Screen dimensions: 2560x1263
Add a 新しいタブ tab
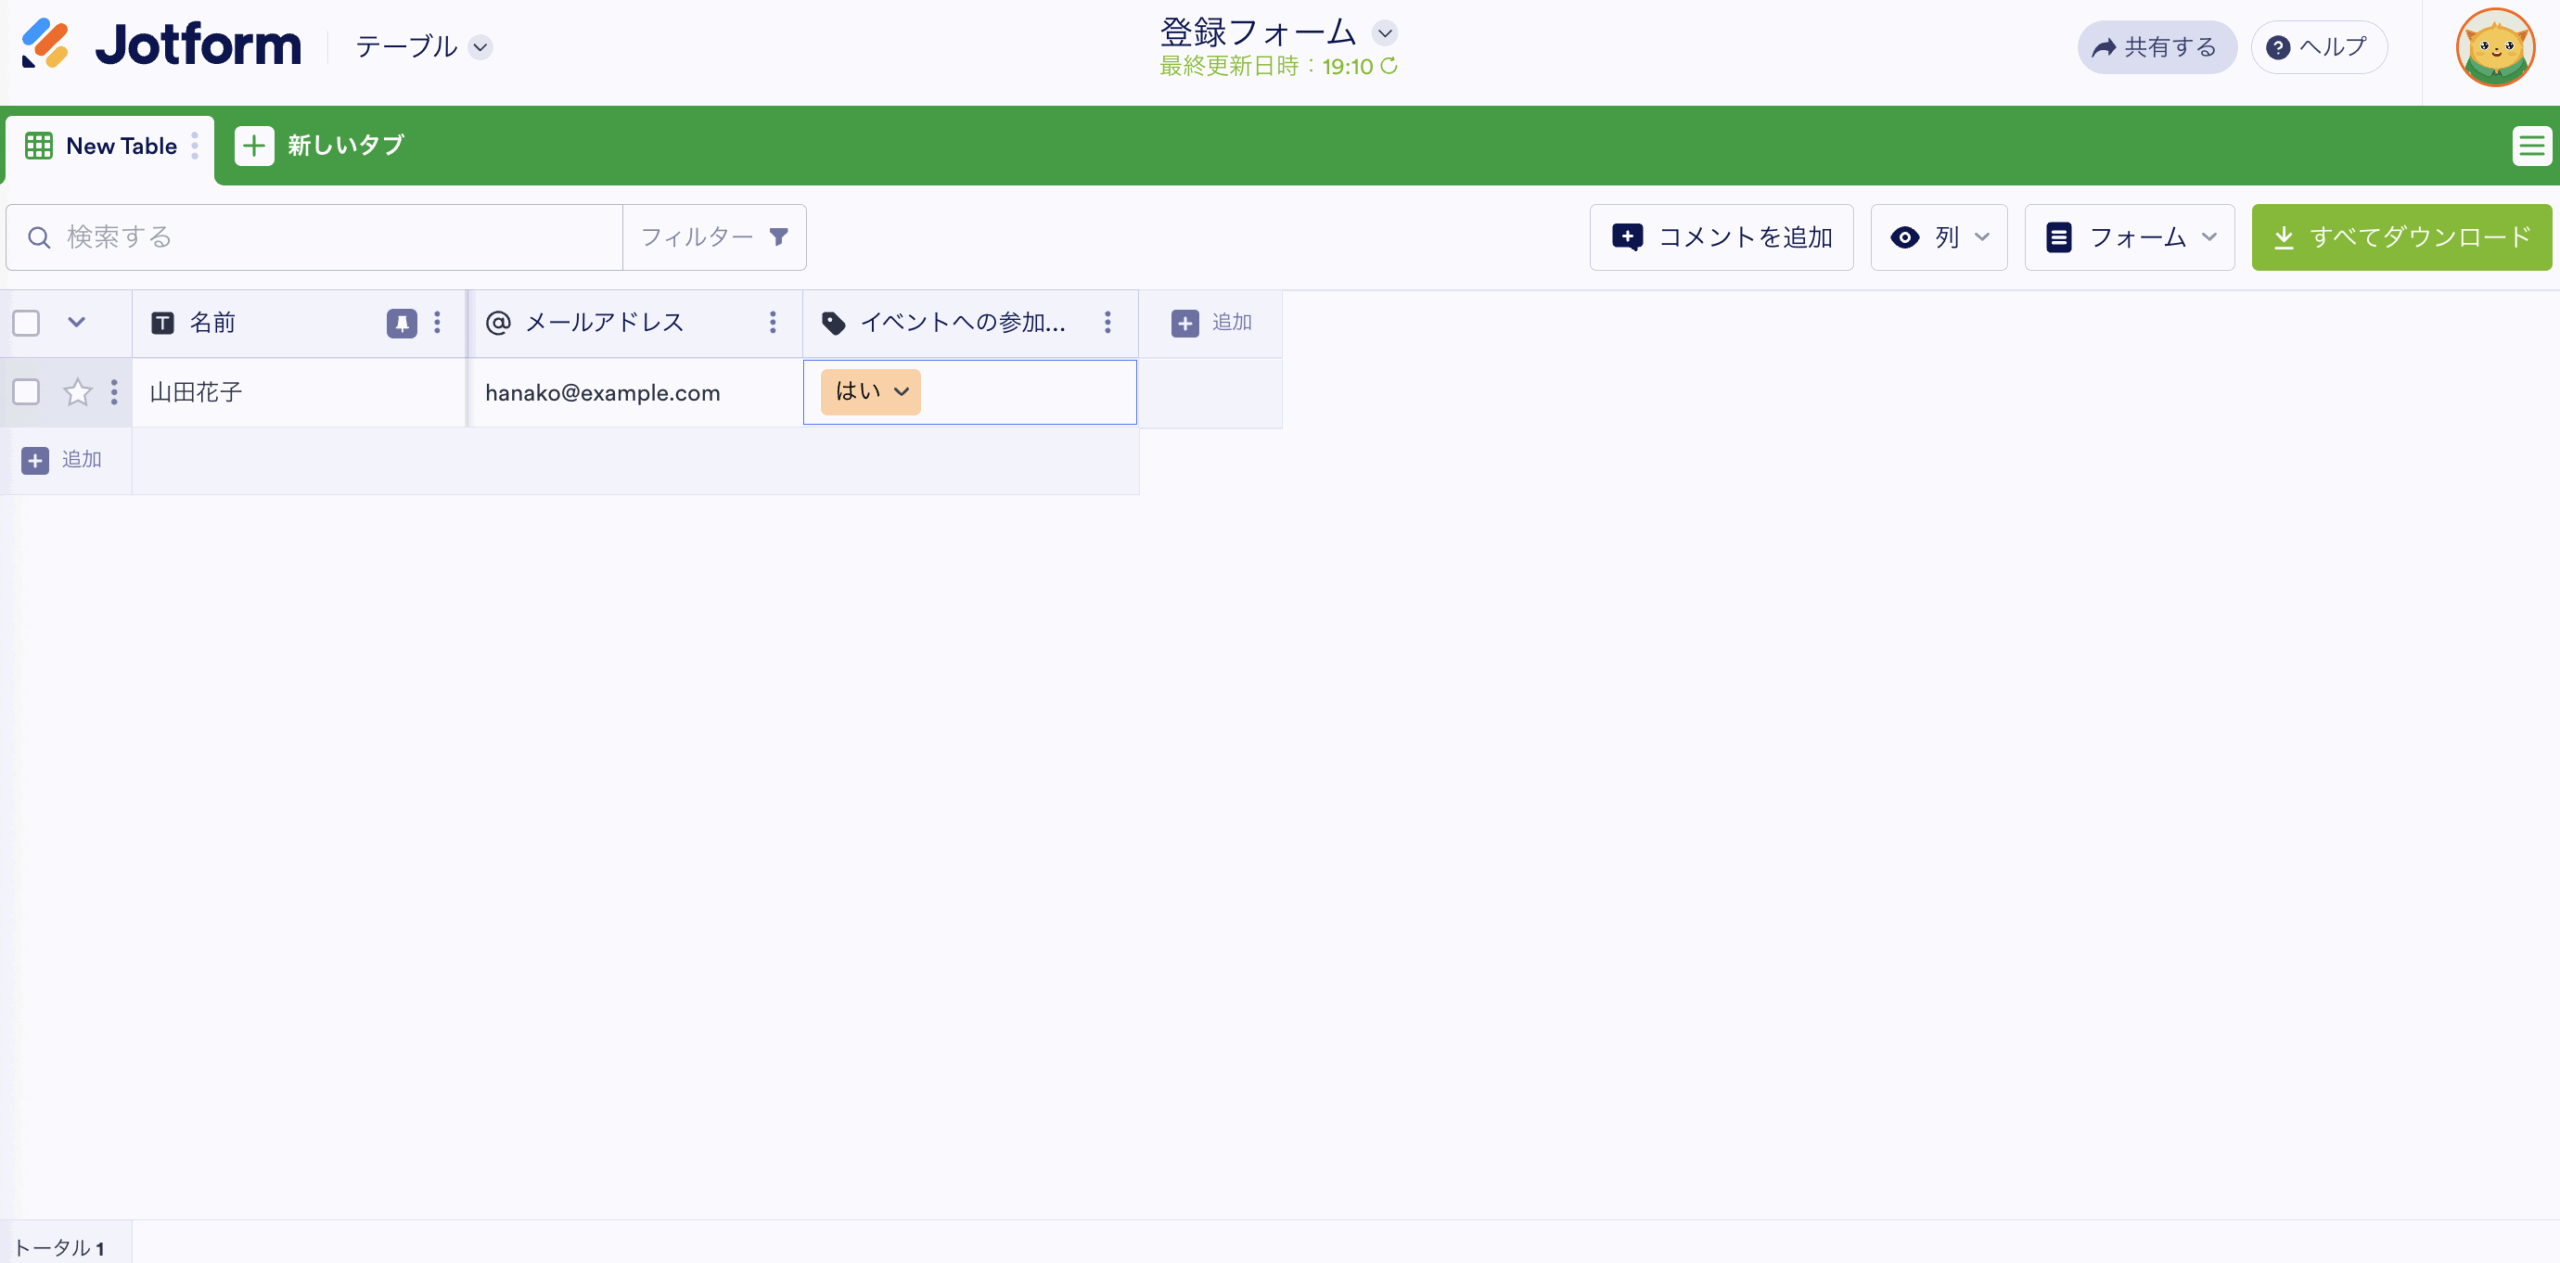tap(320, 146)
